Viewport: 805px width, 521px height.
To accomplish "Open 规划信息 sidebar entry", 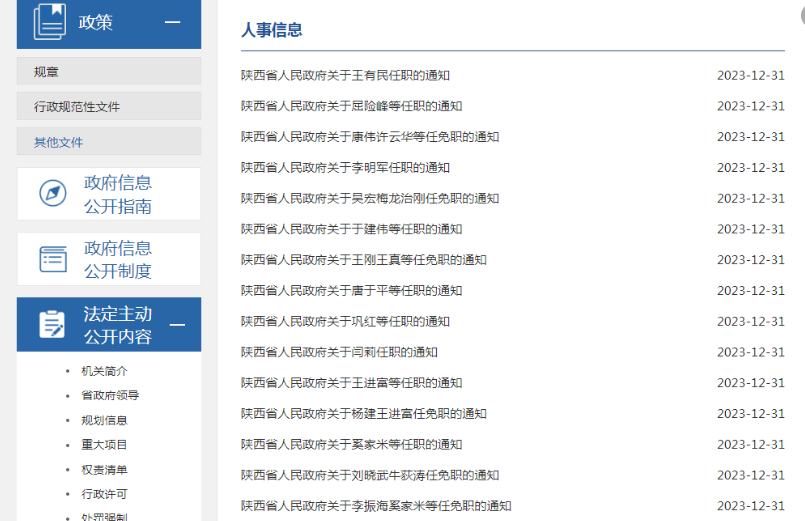I will [x=104, y=420].
